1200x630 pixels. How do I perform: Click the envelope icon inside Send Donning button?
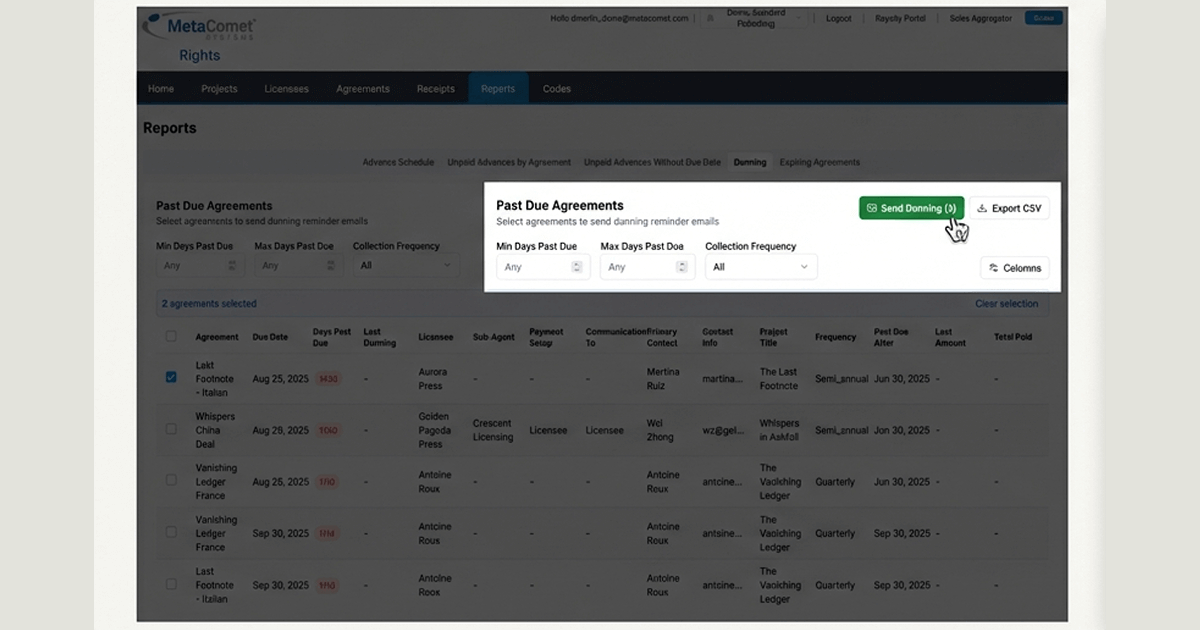[x=873, y=208]
